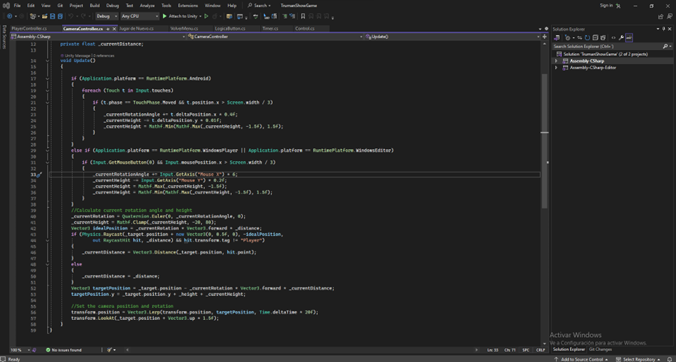
Task: Toggle pin on CameraController.cs tab
Action: (108, 28)
